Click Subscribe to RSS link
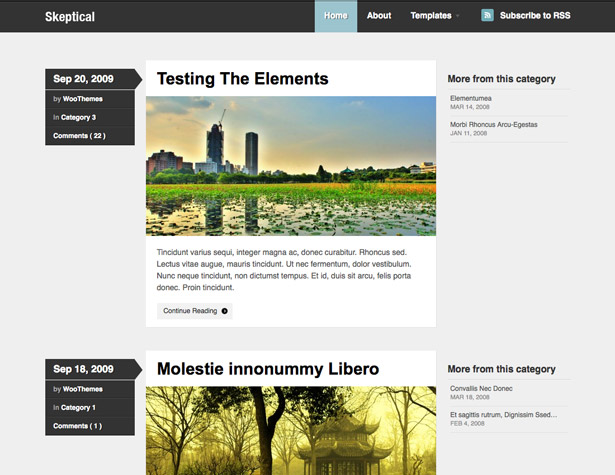The image size is (615, 475). pyautogui.click(x=535, y=16)
